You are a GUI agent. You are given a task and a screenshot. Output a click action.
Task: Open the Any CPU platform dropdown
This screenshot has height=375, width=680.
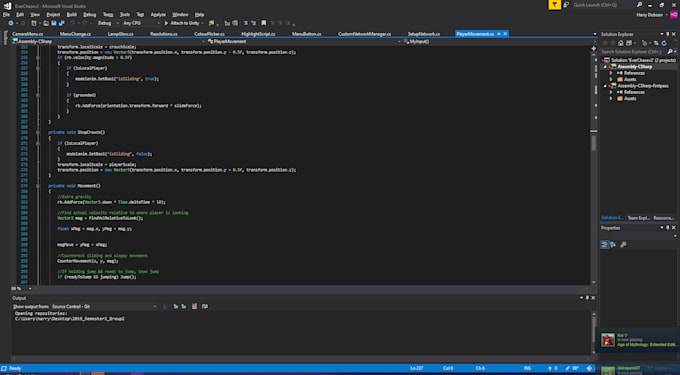pyautogui.click(x=141, y=23)
